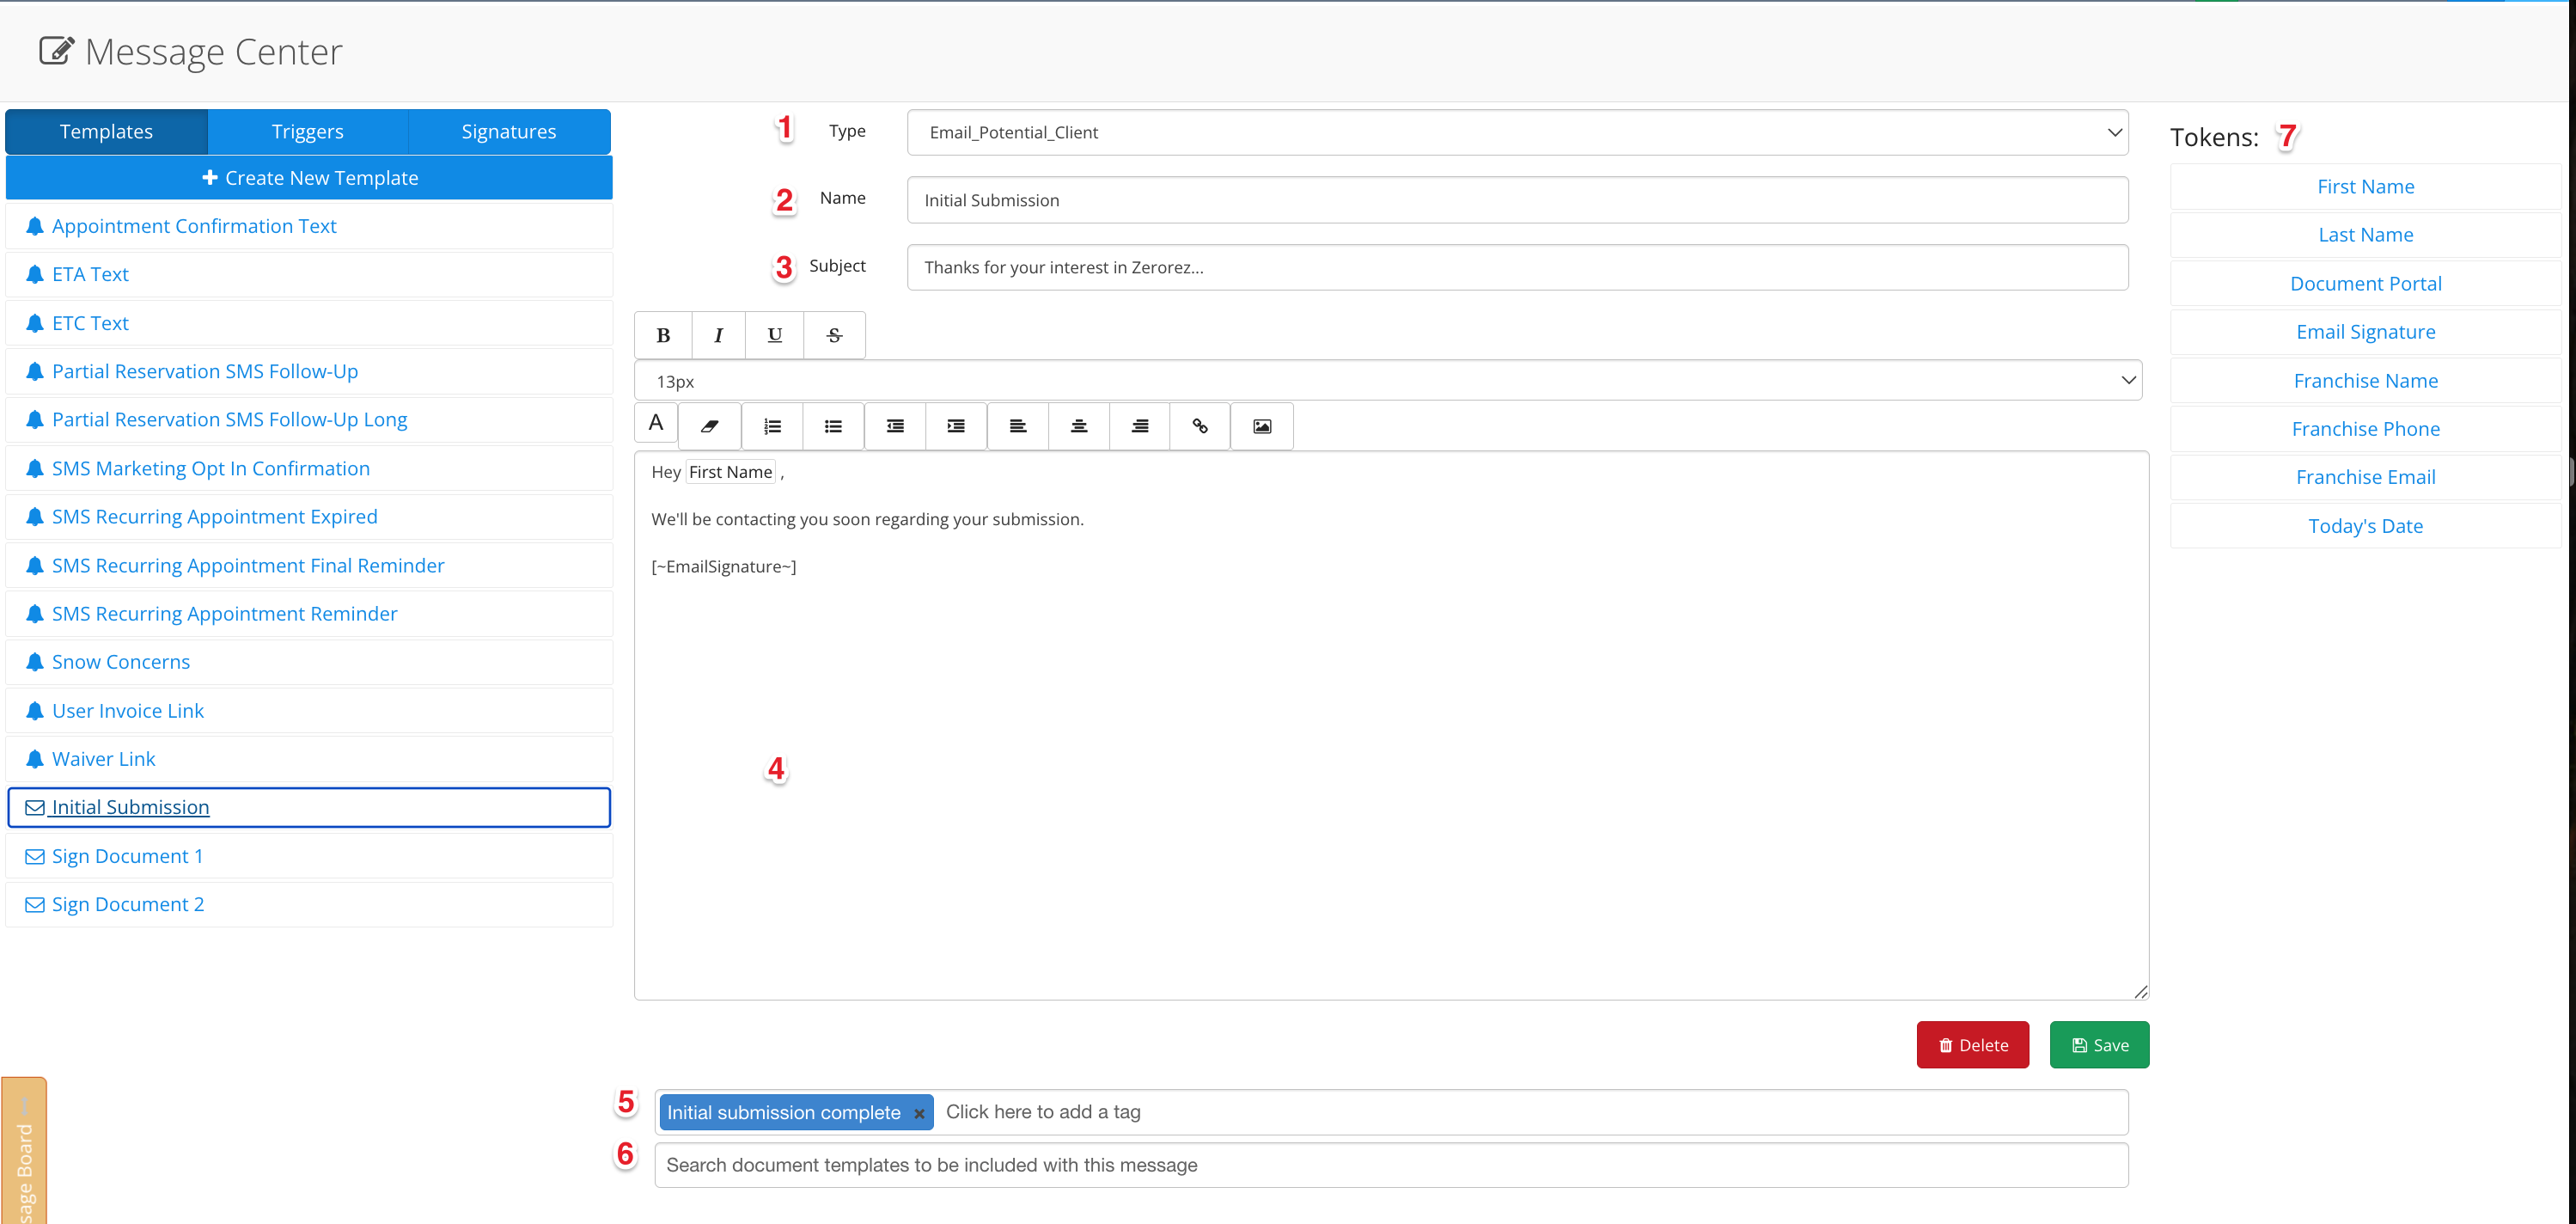Remove the Initial submission complete tag

919,1113
